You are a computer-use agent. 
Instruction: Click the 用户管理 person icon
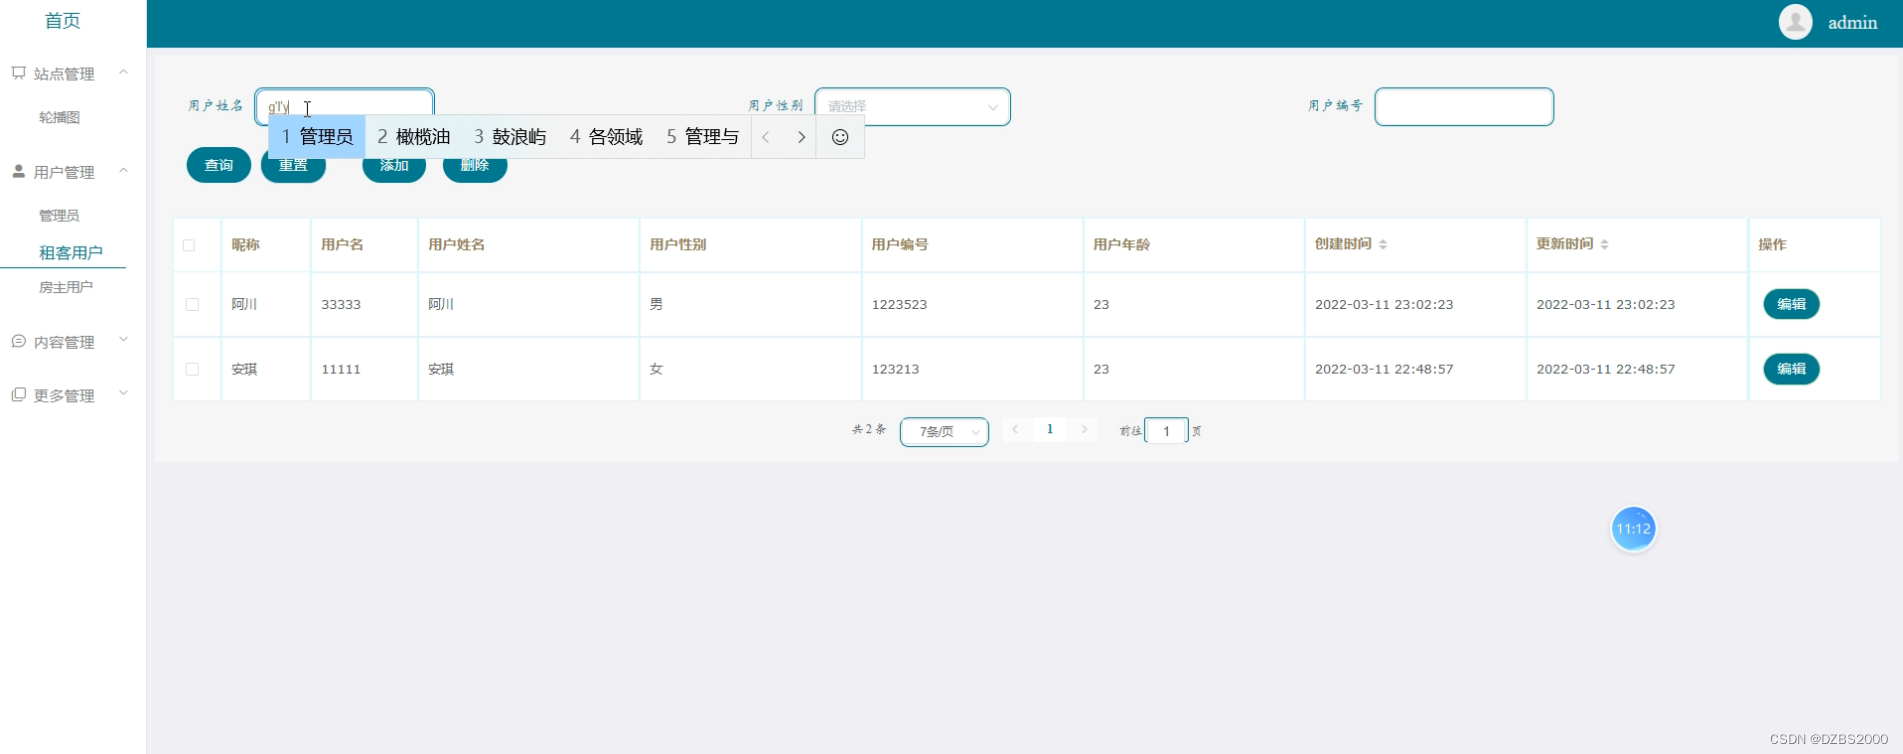[x=18, y=171]
